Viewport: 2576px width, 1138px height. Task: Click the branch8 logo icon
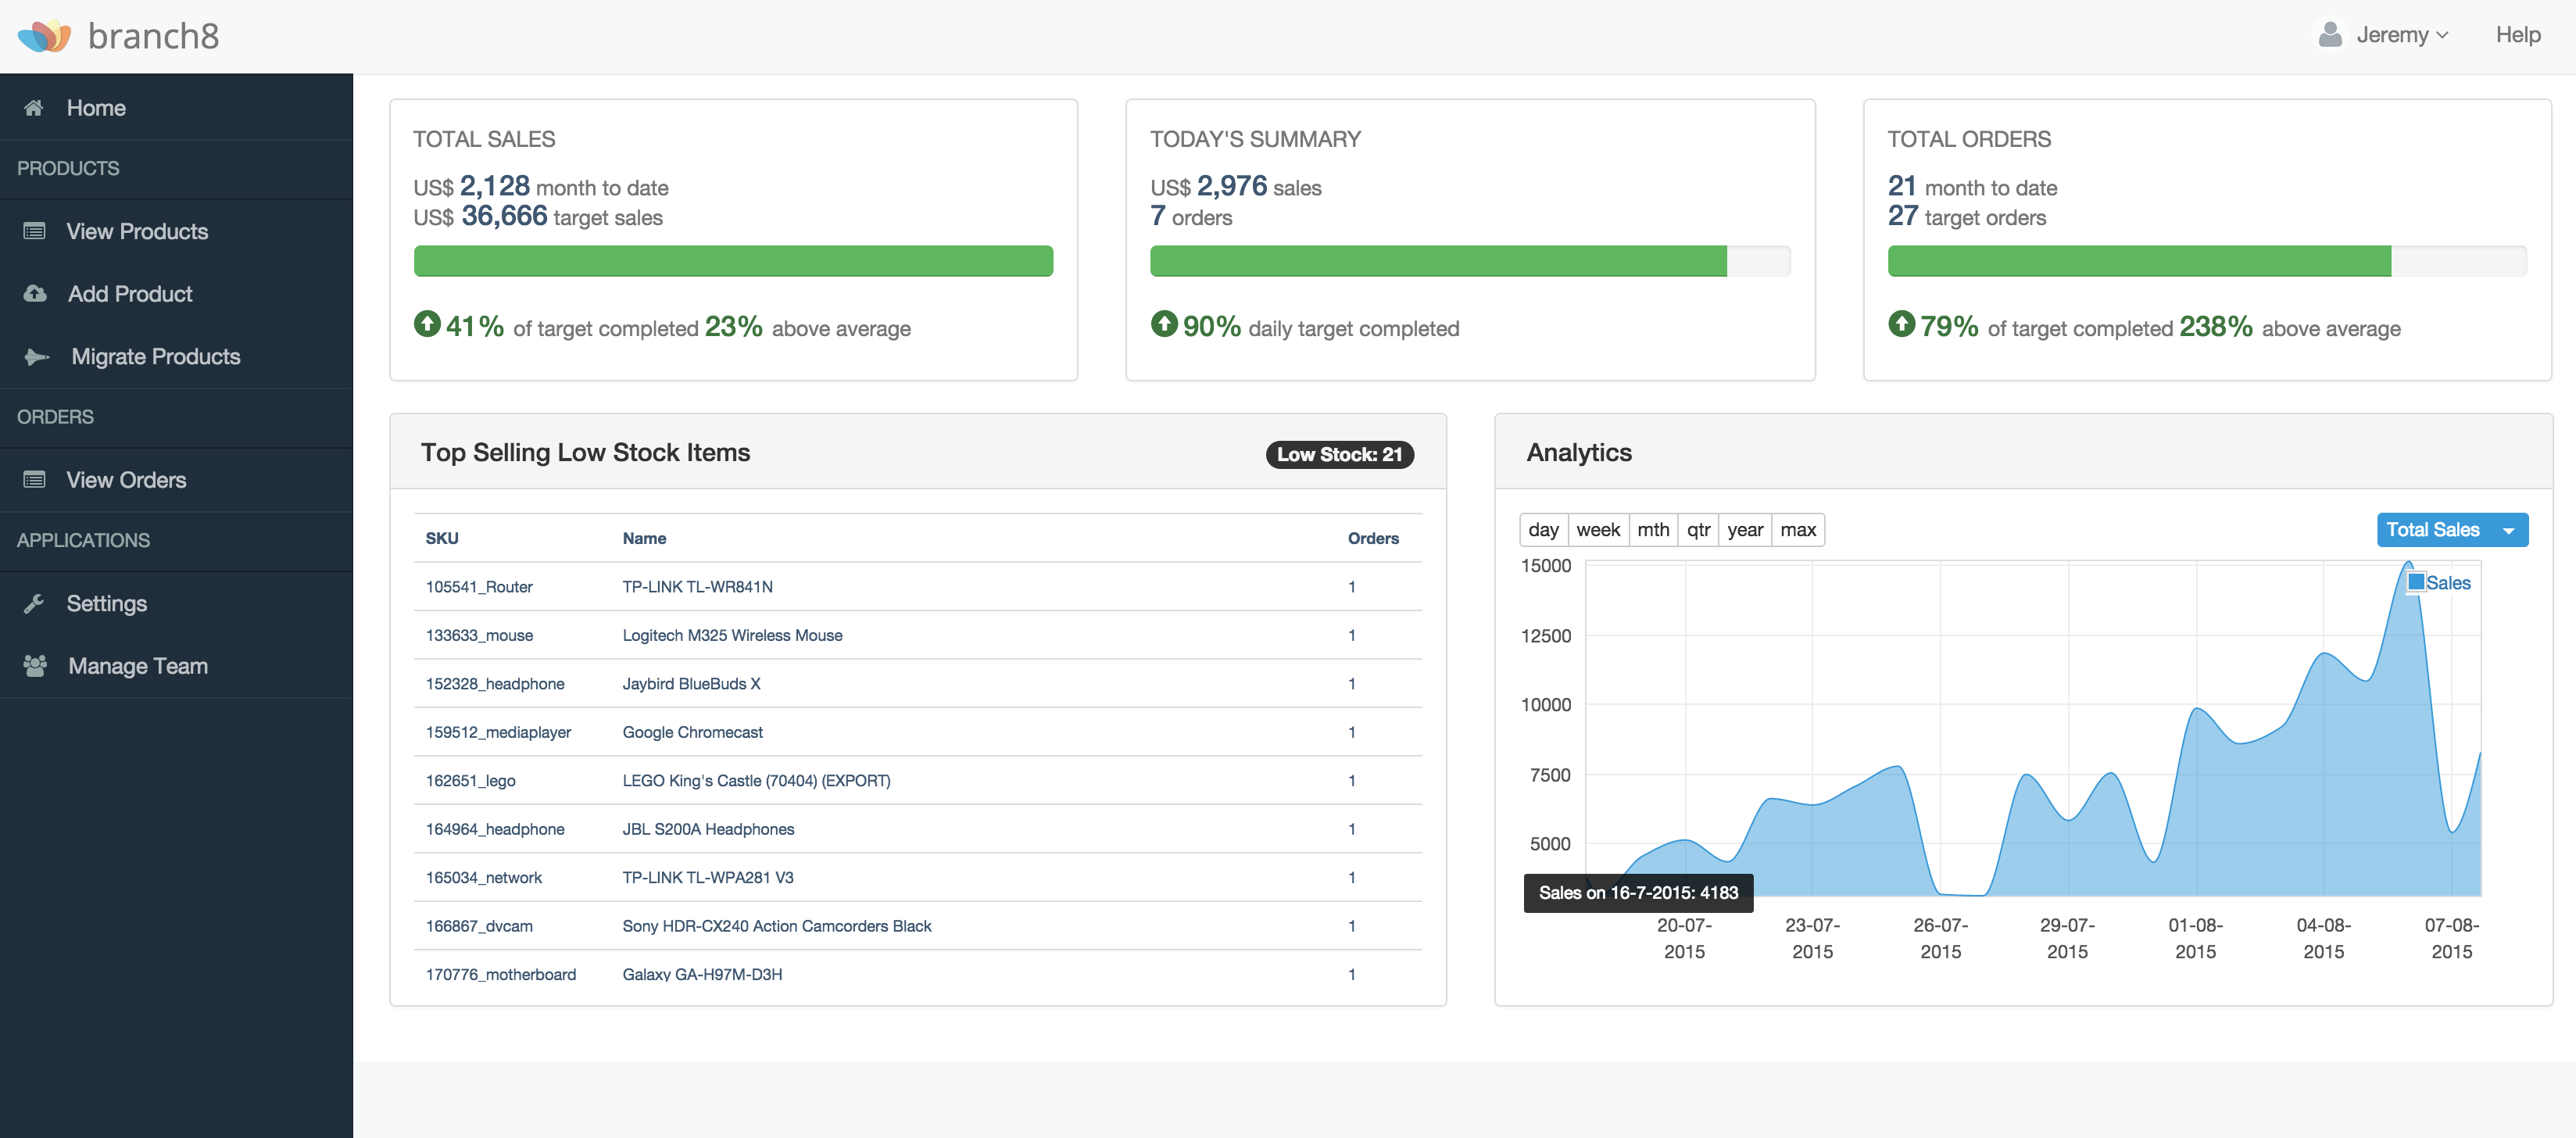click(x=44, y=36)
